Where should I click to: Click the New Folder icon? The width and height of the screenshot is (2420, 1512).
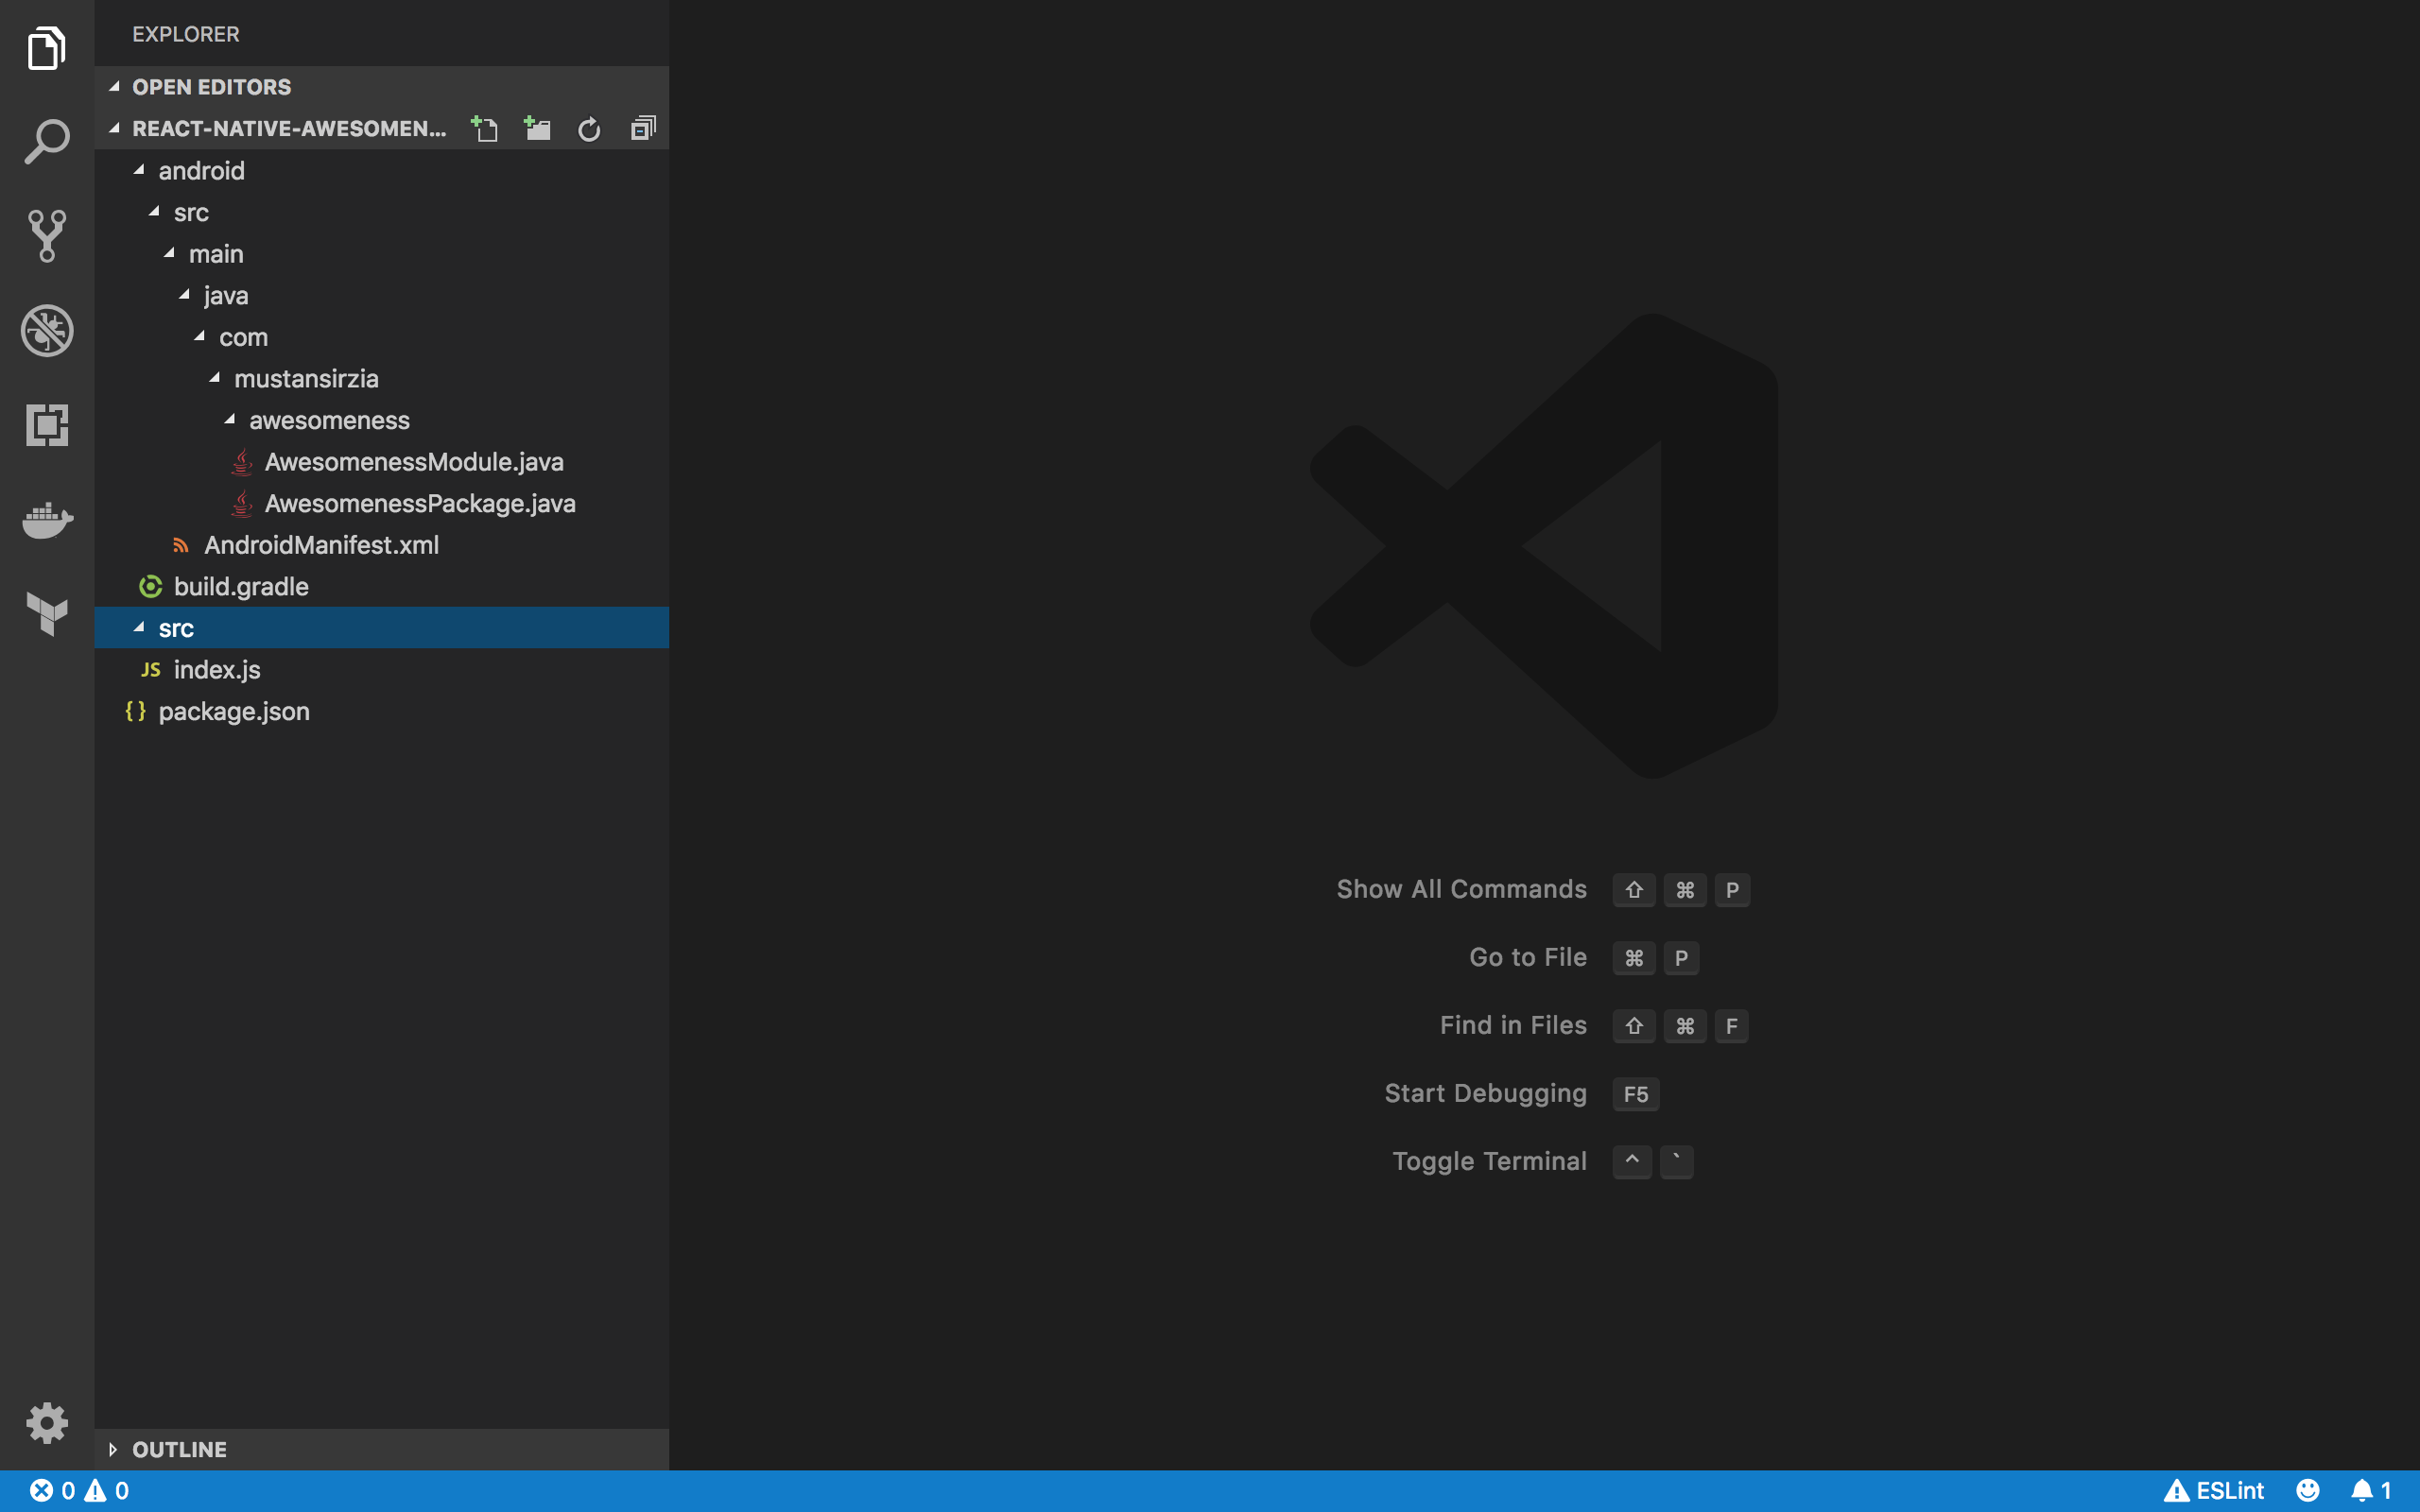[x=537, y=129]
